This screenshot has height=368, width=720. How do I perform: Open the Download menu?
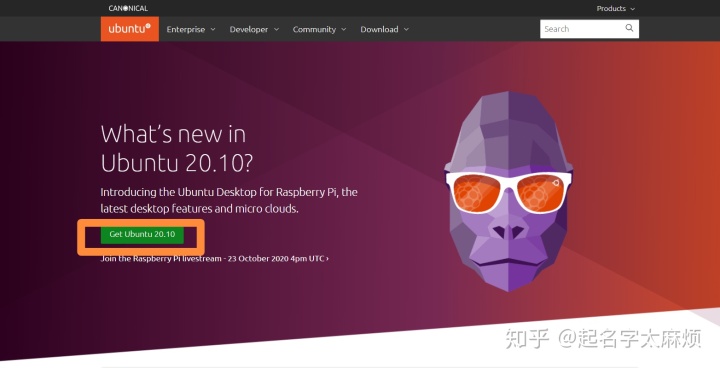tap(384, 29)
